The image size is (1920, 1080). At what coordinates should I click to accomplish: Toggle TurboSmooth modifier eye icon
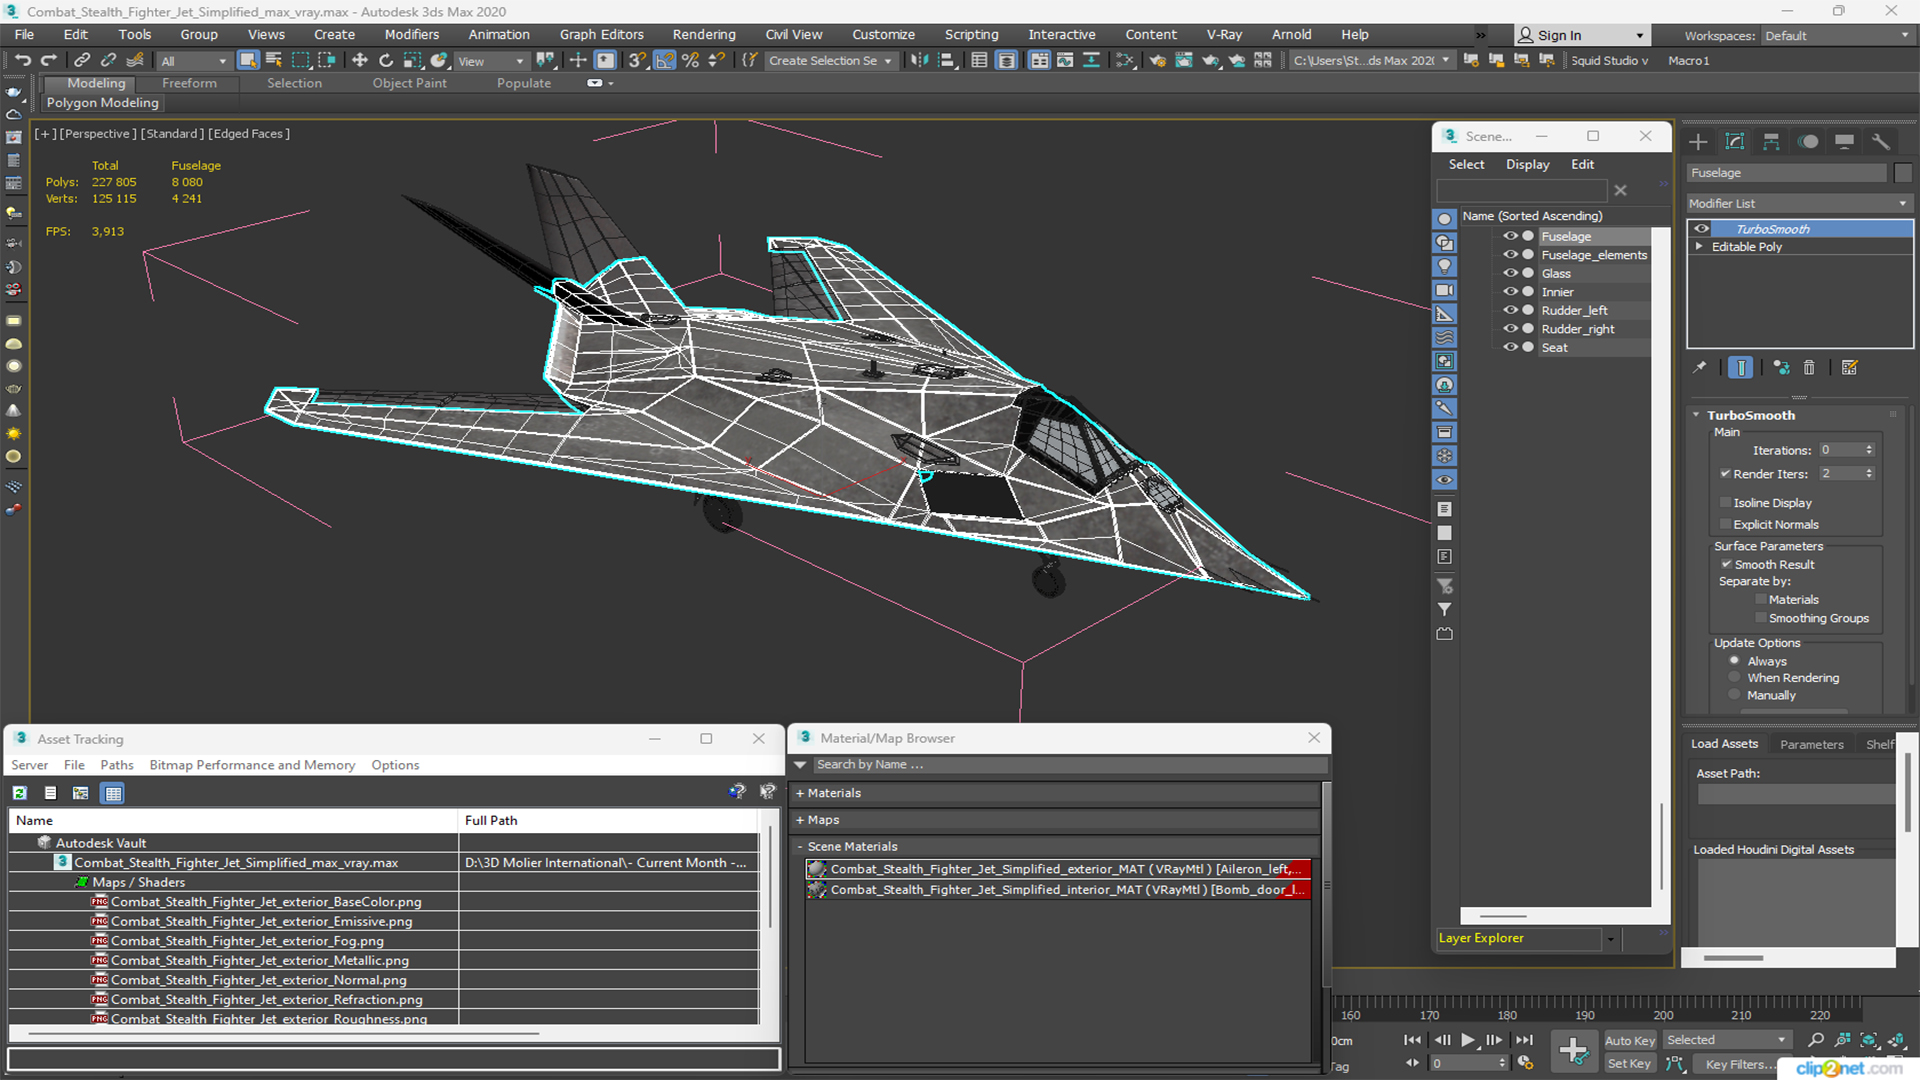point(1701,229)
